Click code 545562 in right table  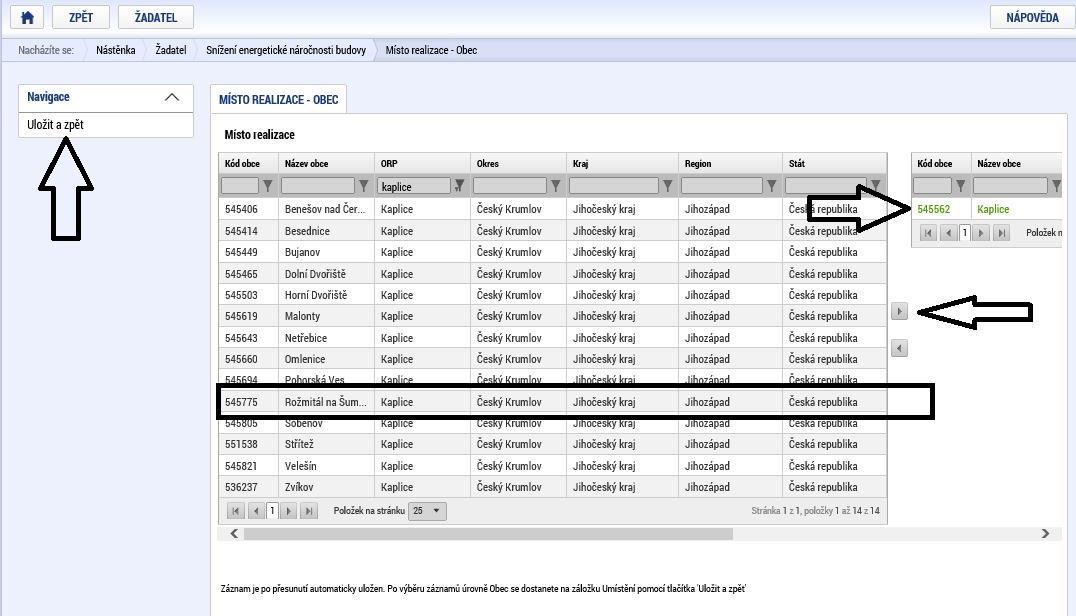[x=933, y=209]
